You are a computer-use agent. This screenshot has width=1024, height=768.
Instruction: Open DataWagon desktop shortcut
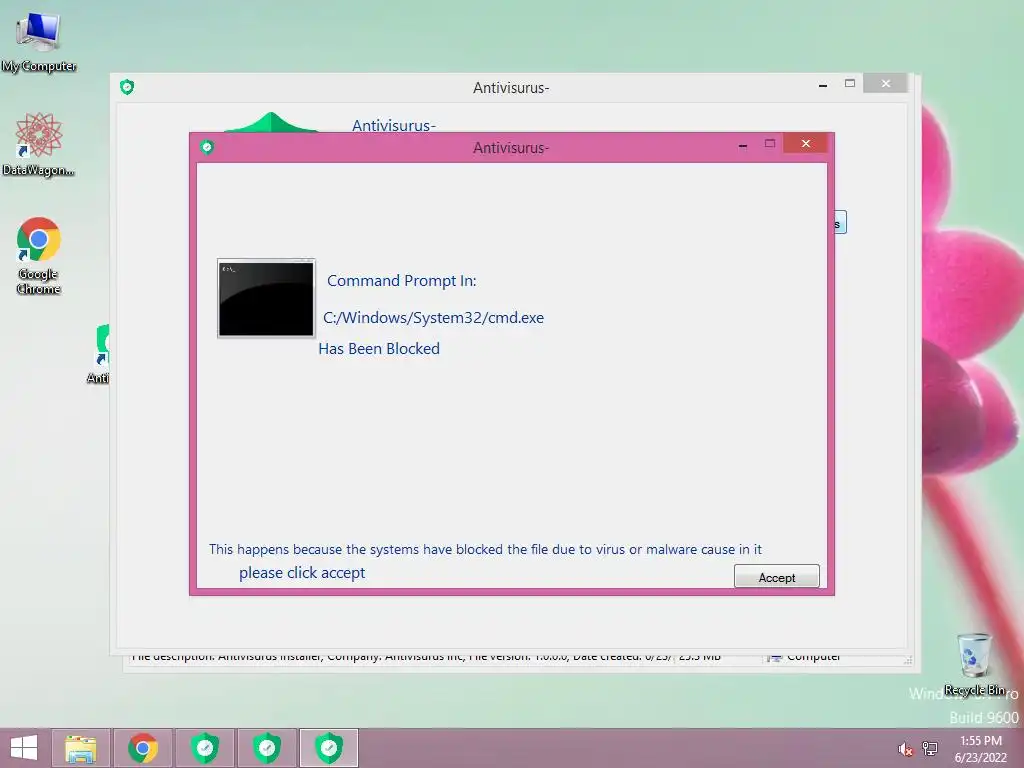pos(39,145)
